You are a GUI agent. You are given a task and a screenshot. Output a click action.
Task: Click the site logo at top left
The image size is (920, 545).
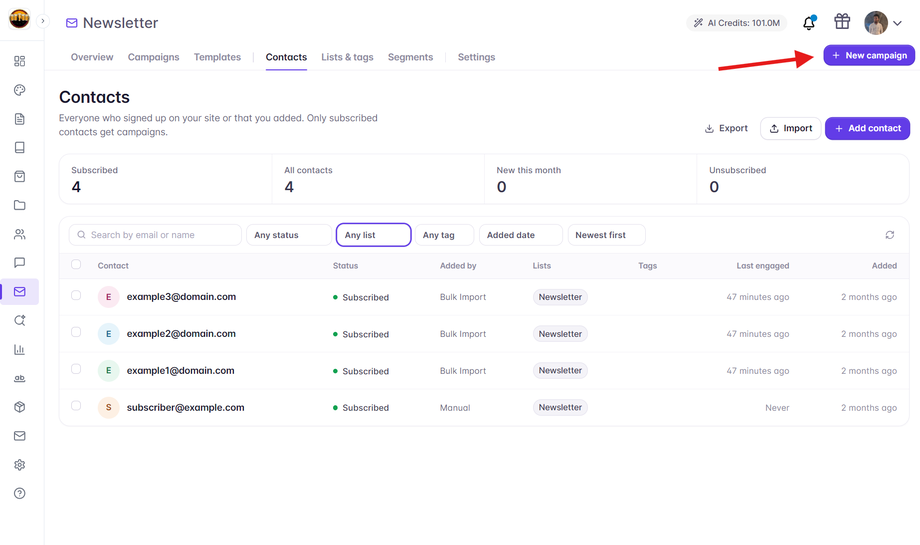pos(19,19)
